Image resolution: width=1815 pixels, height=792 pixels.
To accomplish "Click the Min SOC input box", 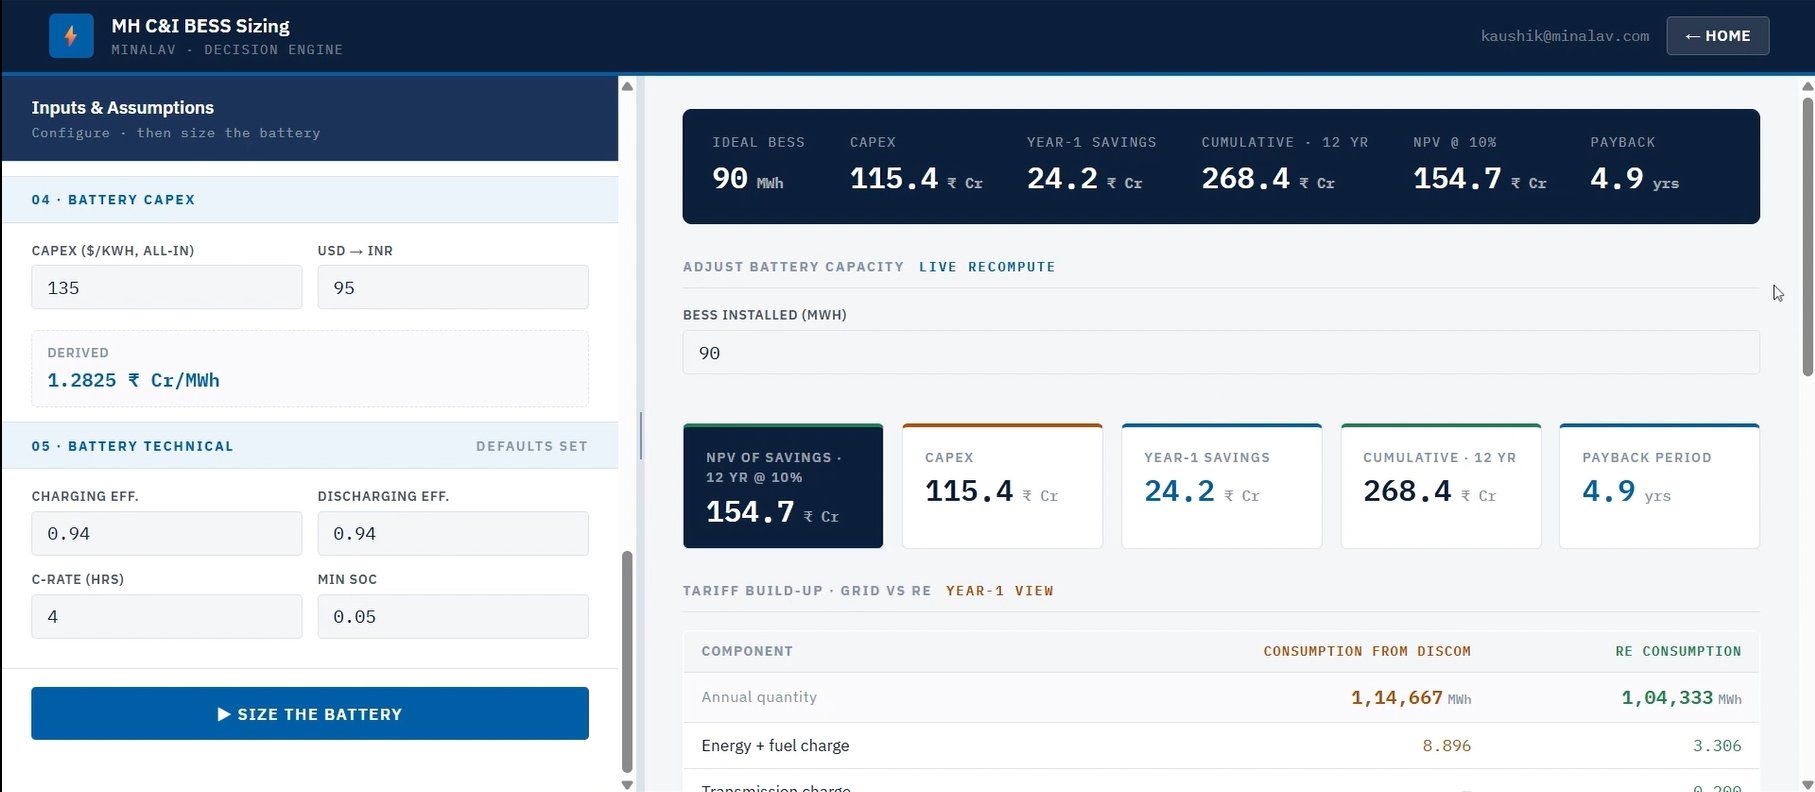I will (x=453, y=616).
